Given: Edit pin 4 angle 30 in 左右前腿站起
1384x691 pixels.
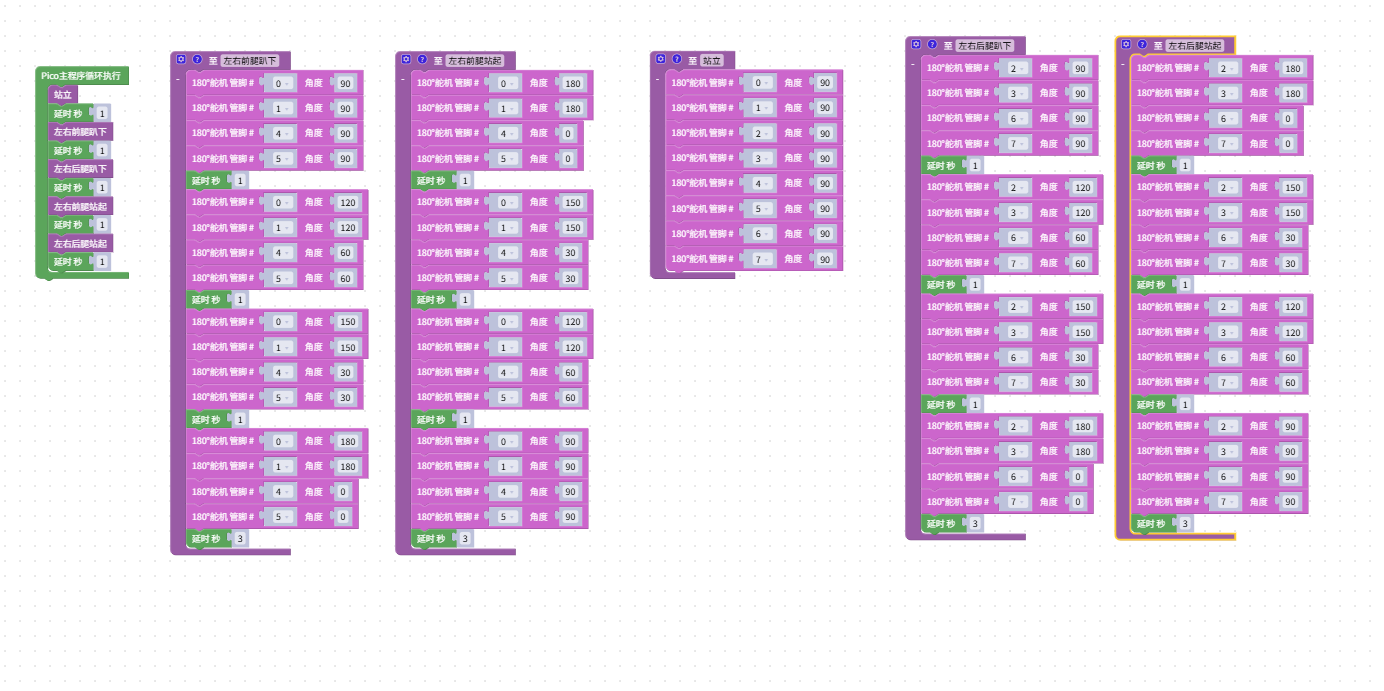Looking at the screenshot, I should click(x=570, y=253).
